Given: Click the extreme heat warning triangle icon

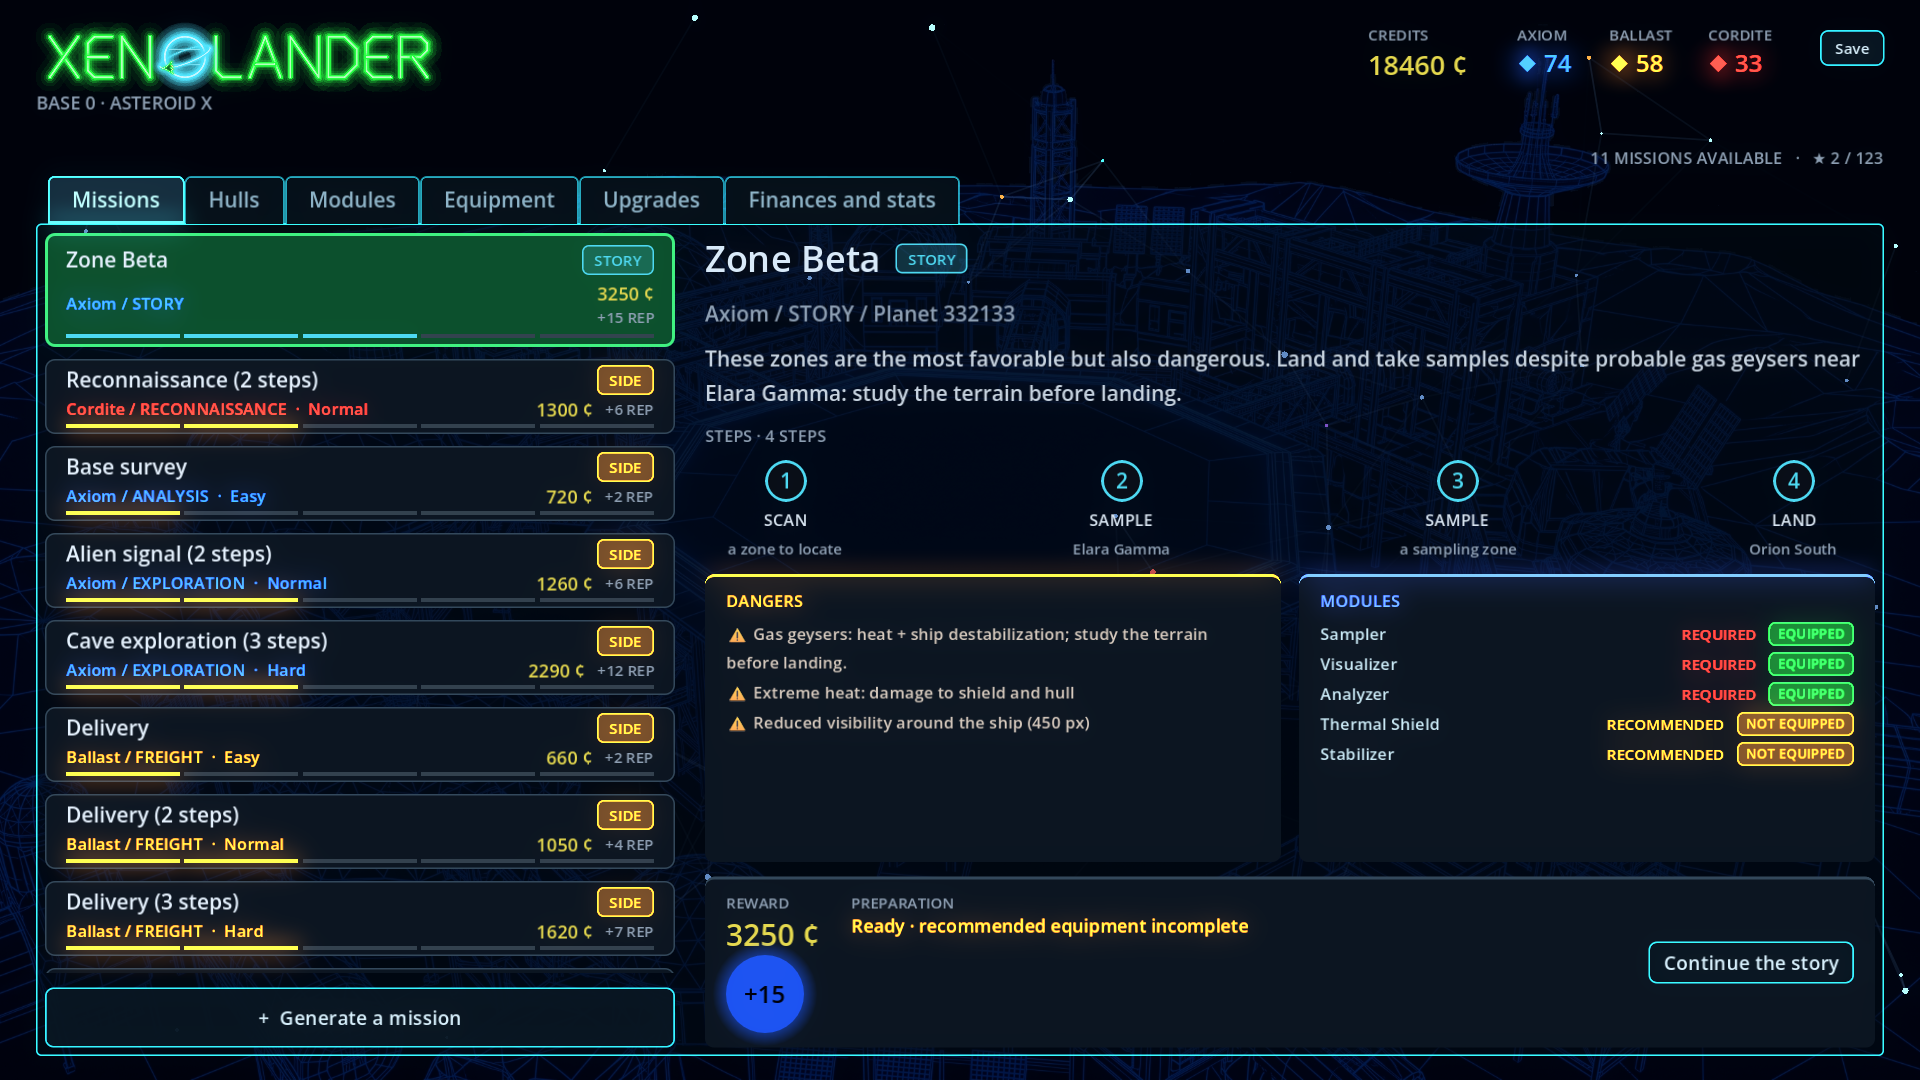Looking at the screenshot, I should tap(737, 694).
